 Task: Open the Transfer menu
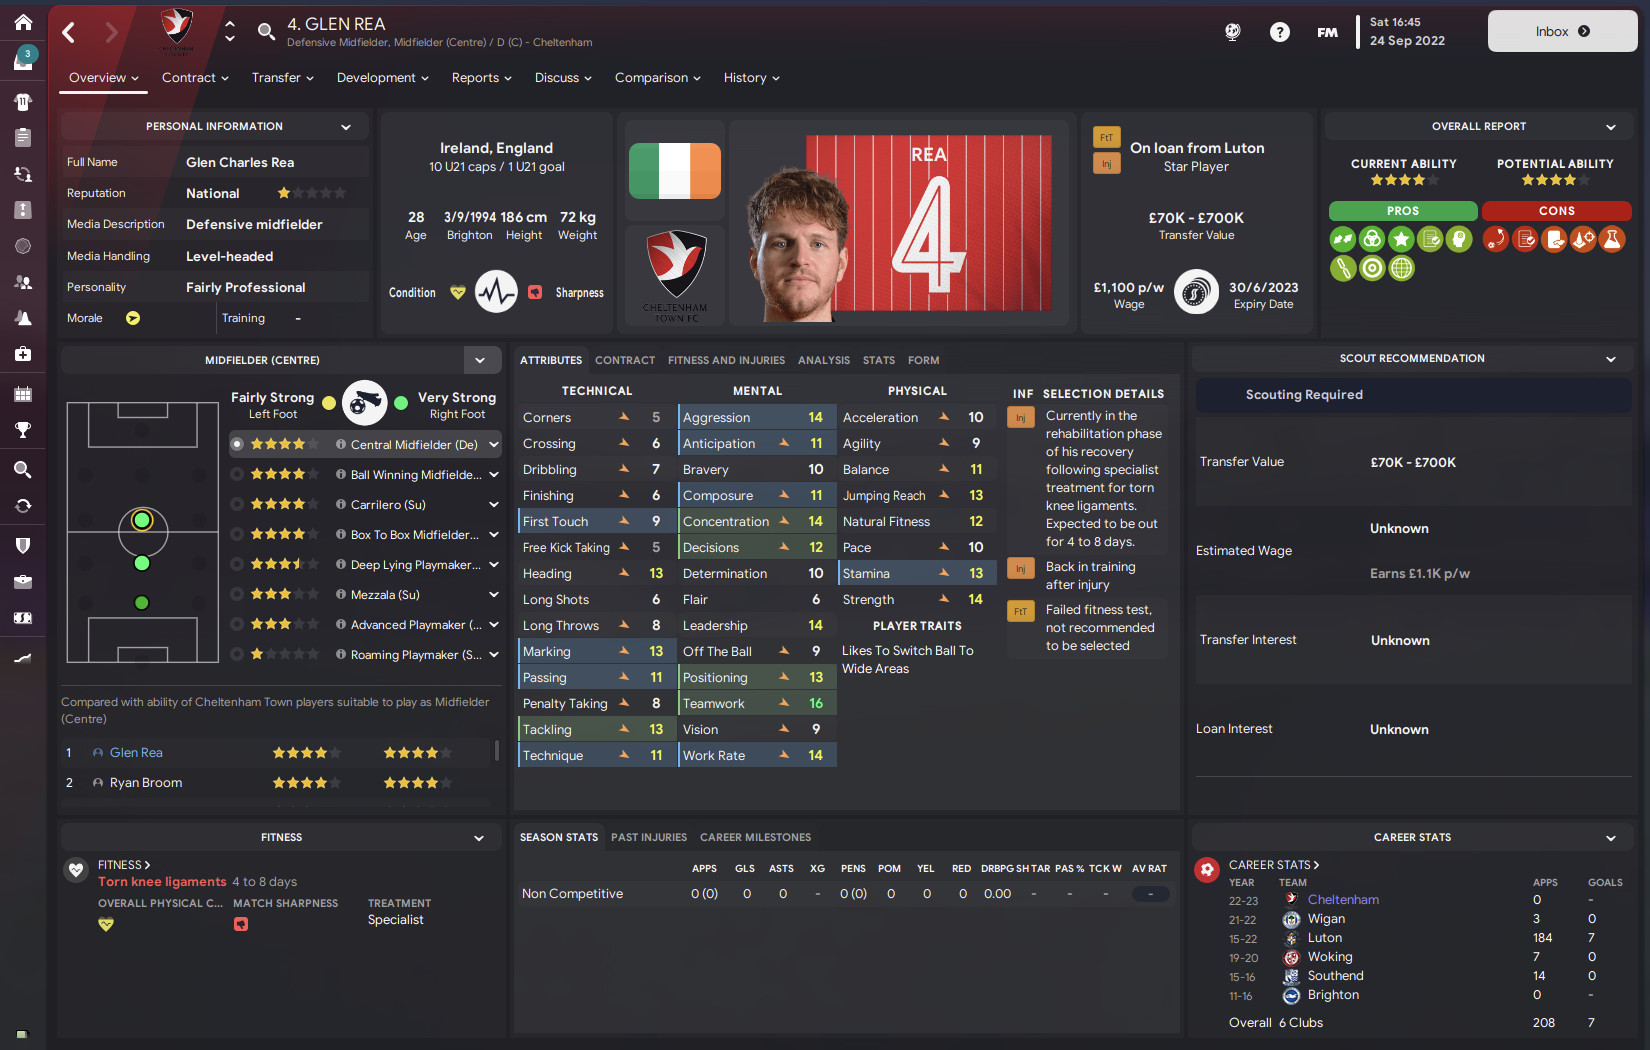click(283, 77)
